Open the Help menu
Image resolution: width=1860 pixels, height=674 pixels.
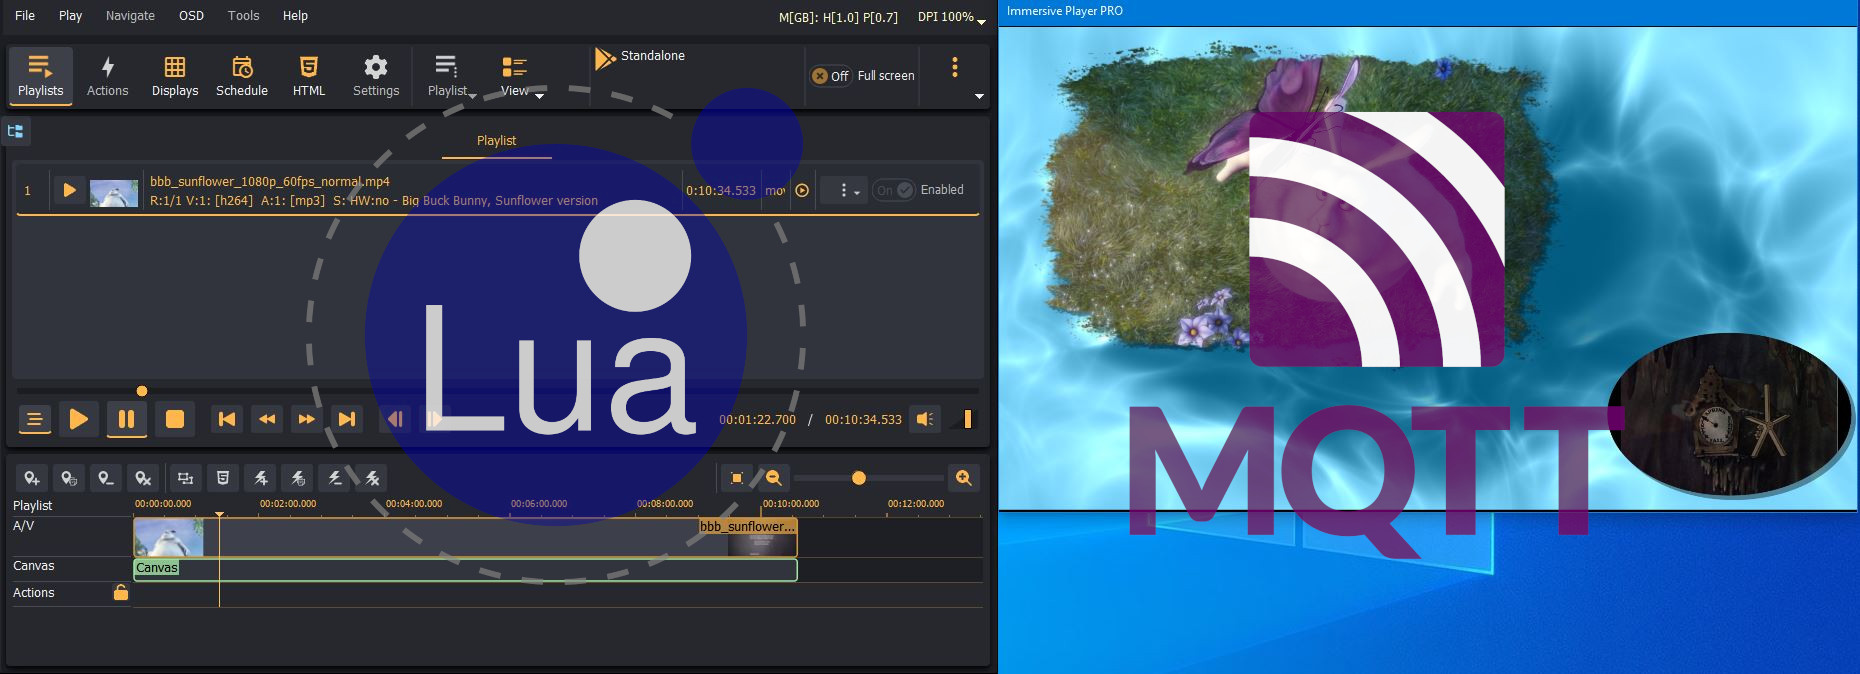tap(295, 15)
